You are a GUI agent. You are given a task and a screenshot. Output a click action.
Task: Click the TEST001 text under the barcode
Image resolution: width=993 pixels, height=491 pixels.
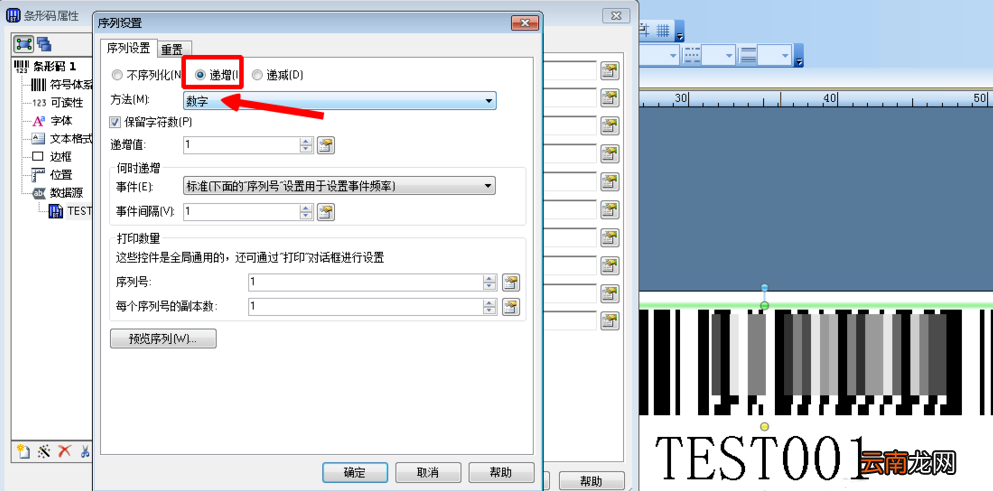(760, 459)
